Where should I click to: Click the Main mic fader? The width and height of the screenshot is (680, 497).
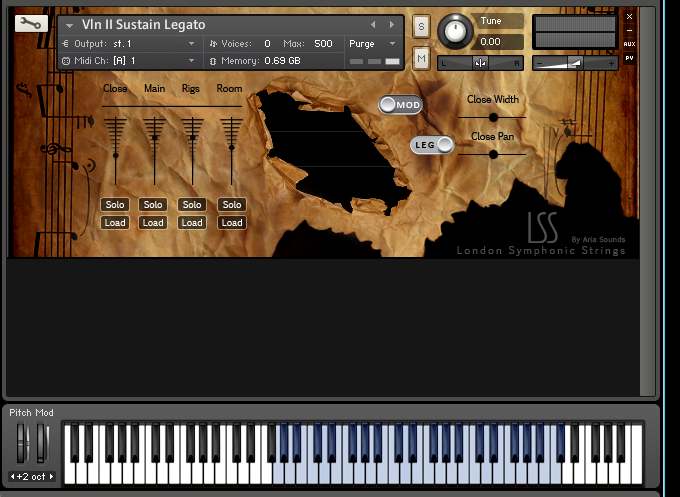pyautogui.click(x=154, y=138)
